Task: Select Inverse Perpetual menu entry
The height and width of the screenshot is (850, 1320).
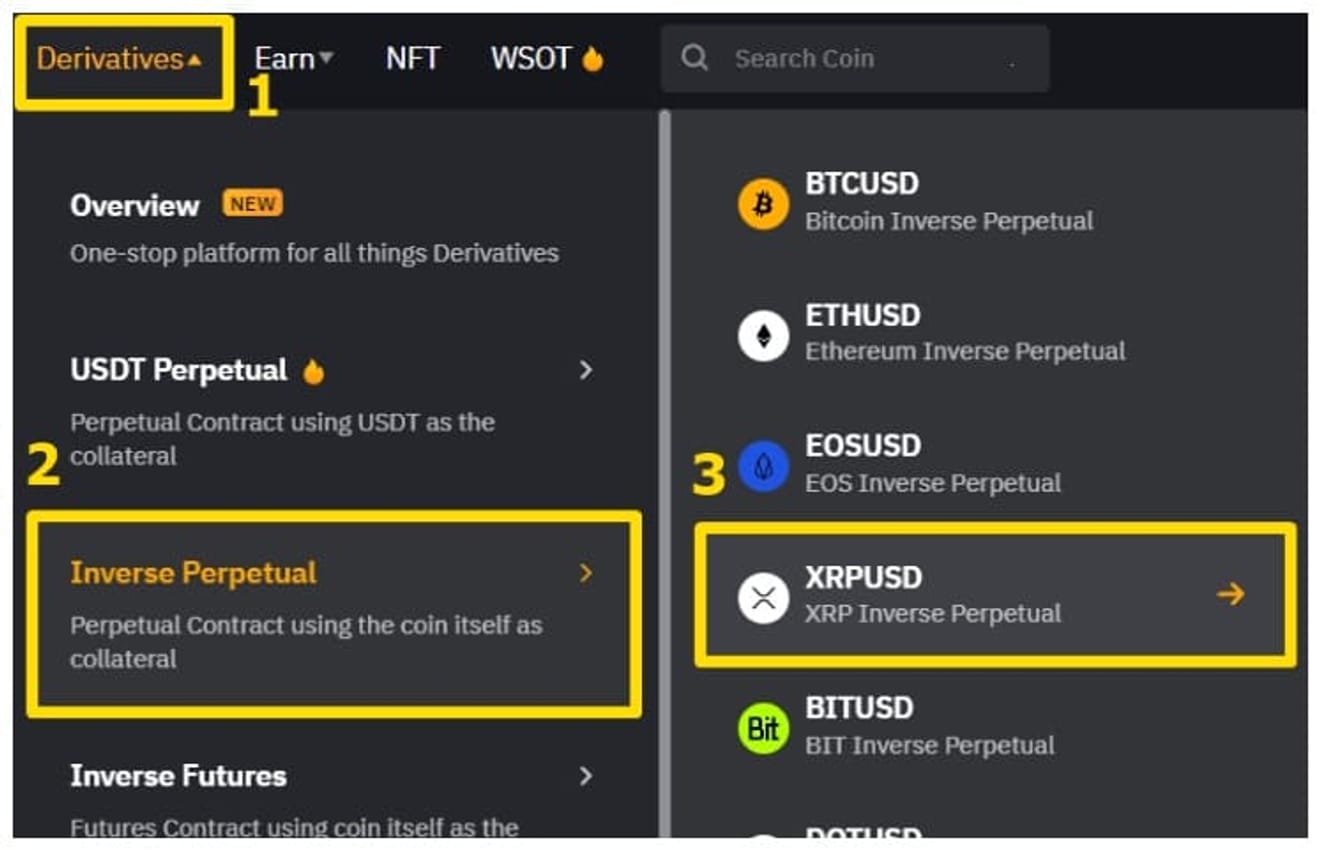Action: click(x=334, y=614)
